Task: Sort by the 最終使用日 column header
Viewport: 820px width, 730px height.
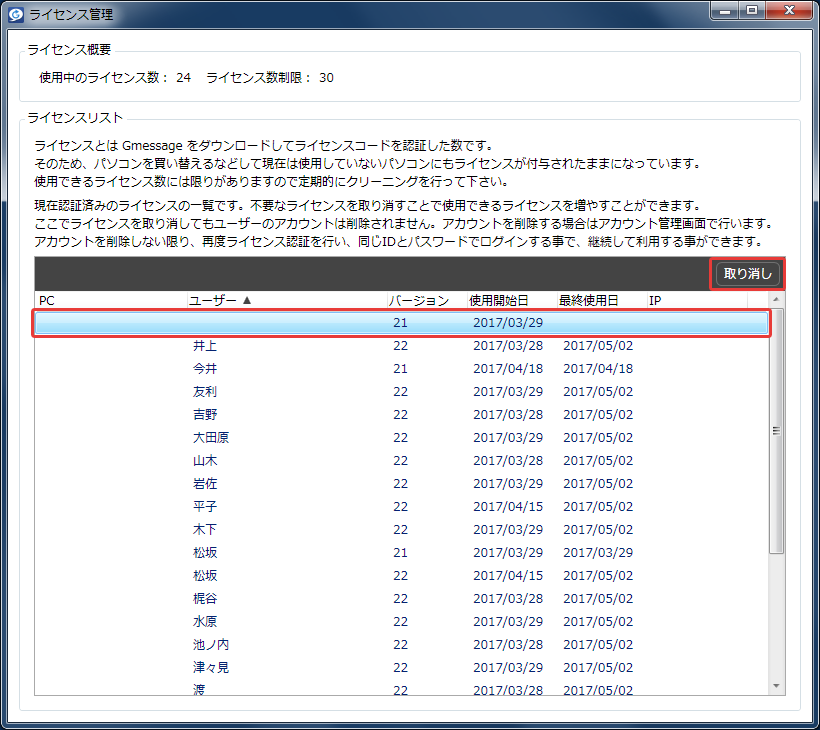Action: 602,301
